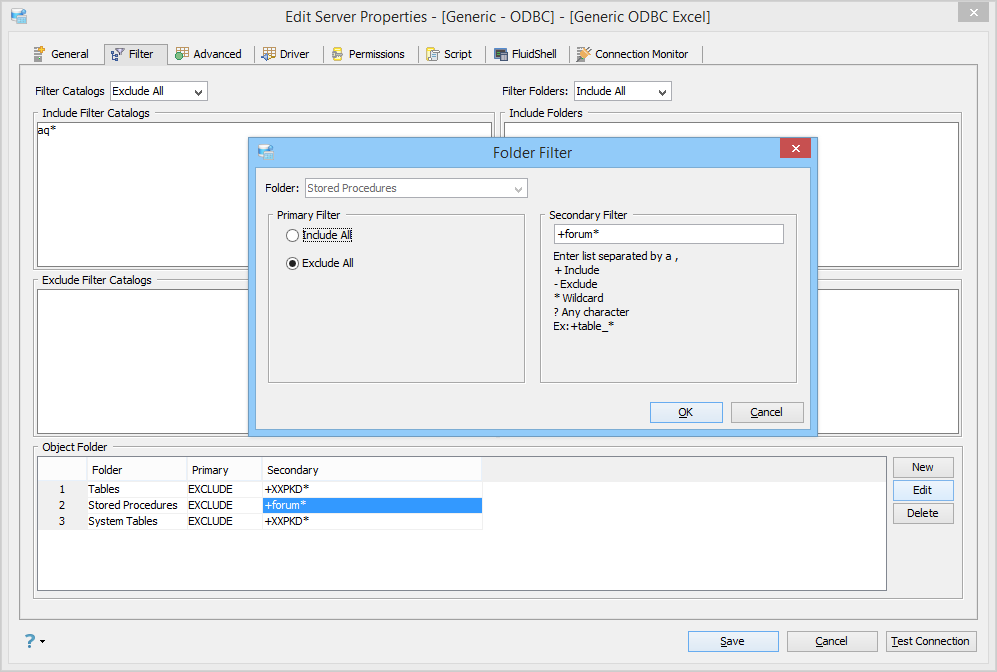Click row number 1 in Object Folder table

pos(62,489)
